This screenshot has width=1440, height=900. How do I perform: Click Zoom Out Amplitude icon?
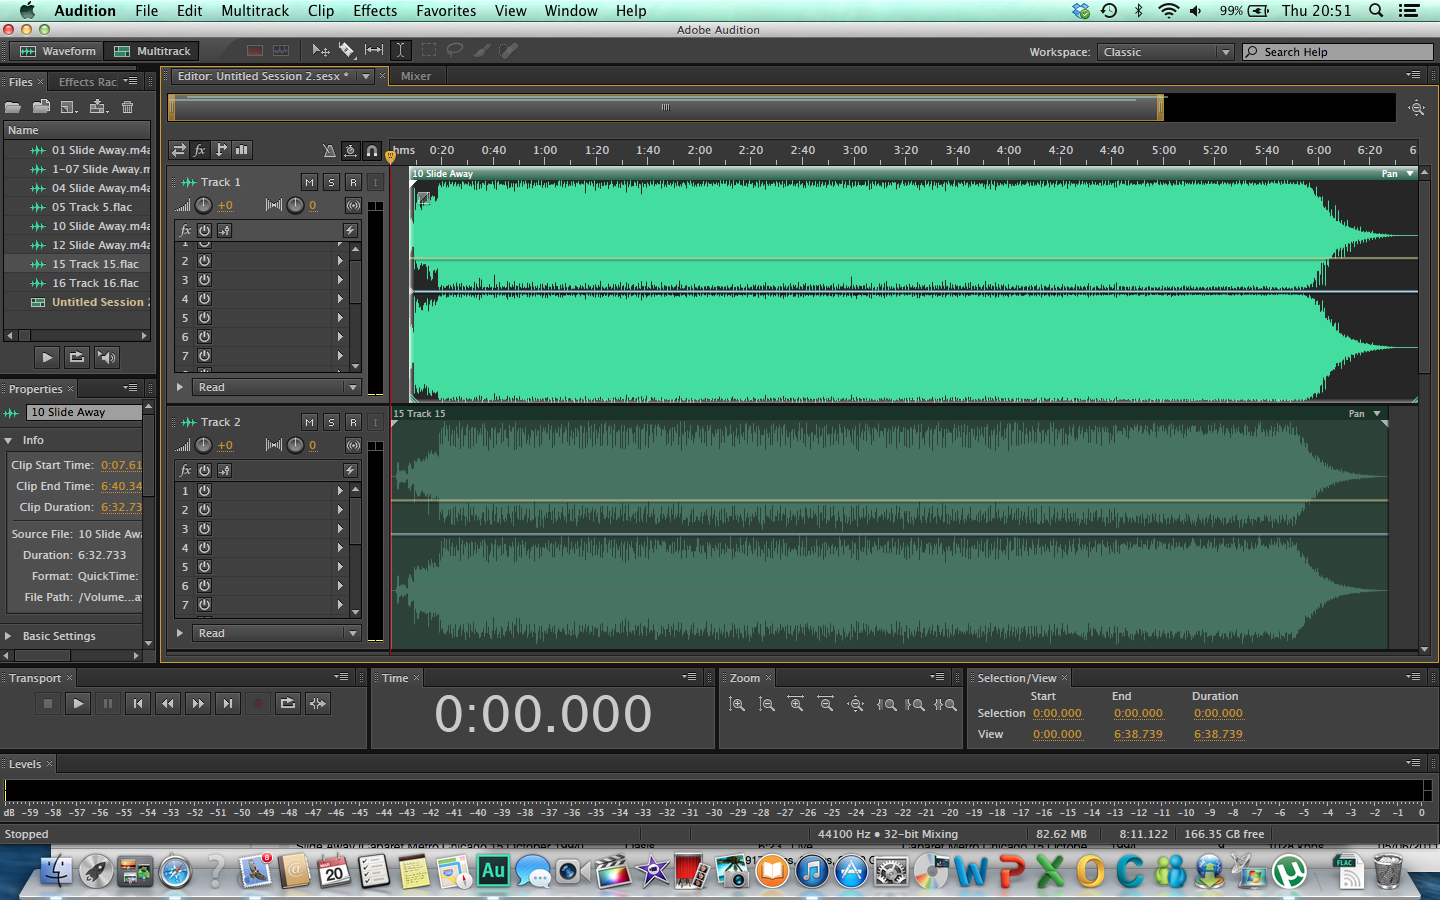click(767, 704)
